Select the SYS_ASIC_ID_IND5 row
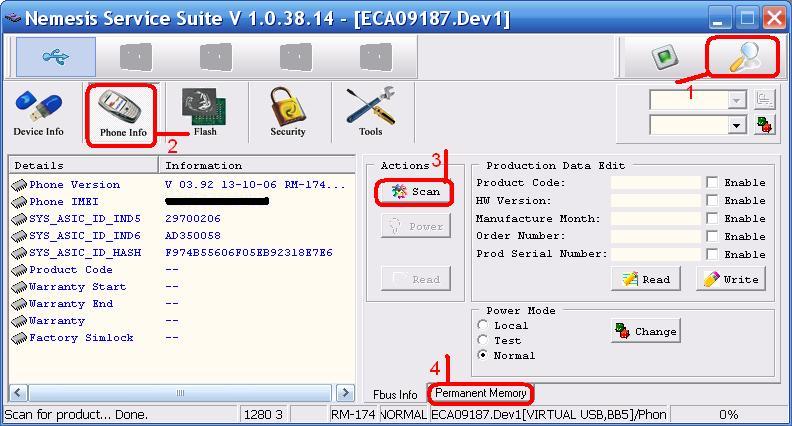Viewport: 792px width, 426px height. (x=182, y=219)
